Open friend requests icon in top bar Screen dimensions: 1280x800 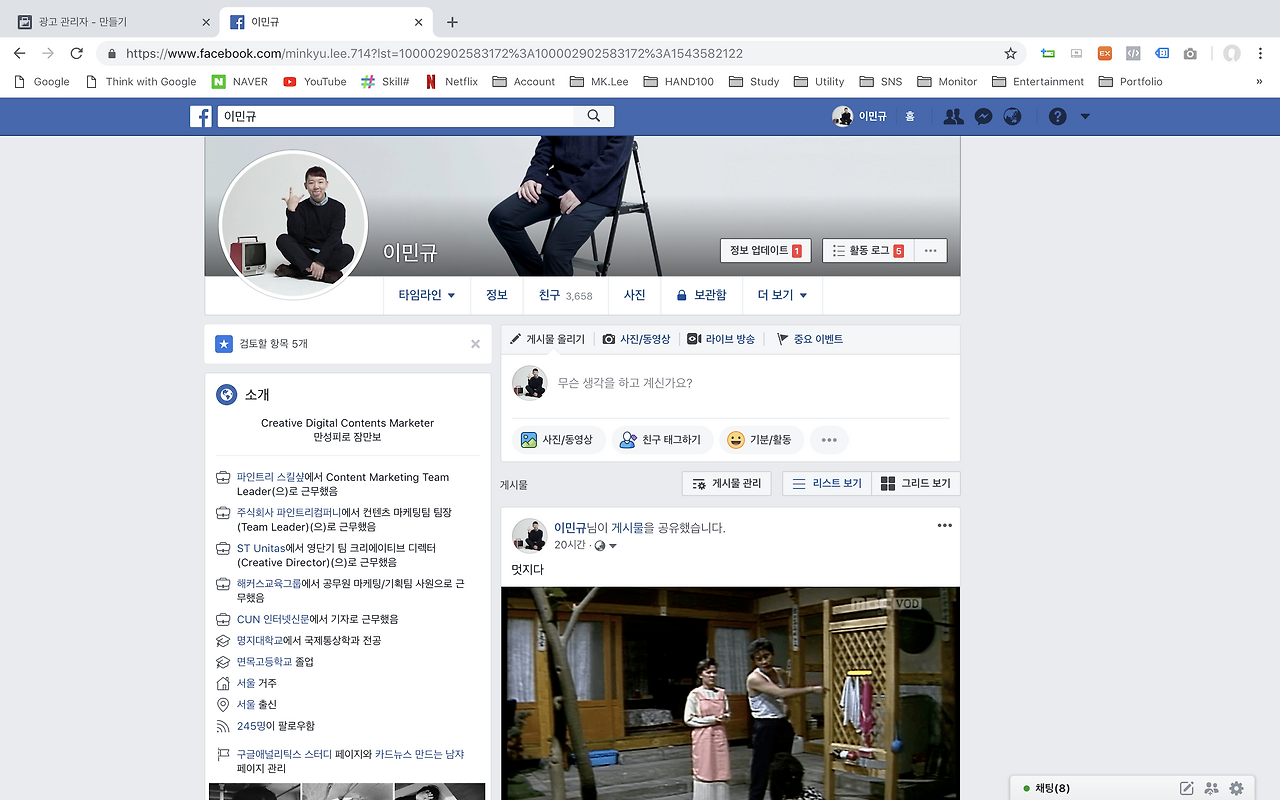[x=953, y=116]
